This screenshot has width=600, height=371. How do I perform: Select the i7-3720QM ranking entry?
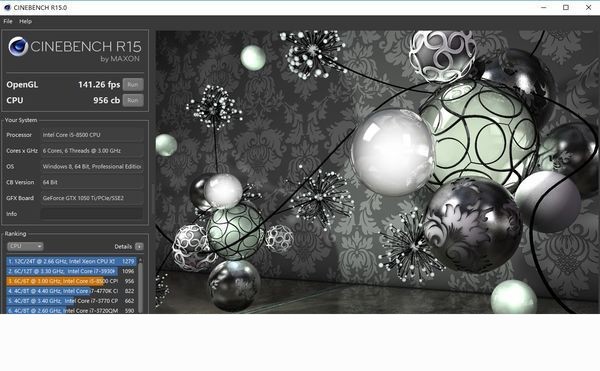pyautogui.click(x=71, y=310)
